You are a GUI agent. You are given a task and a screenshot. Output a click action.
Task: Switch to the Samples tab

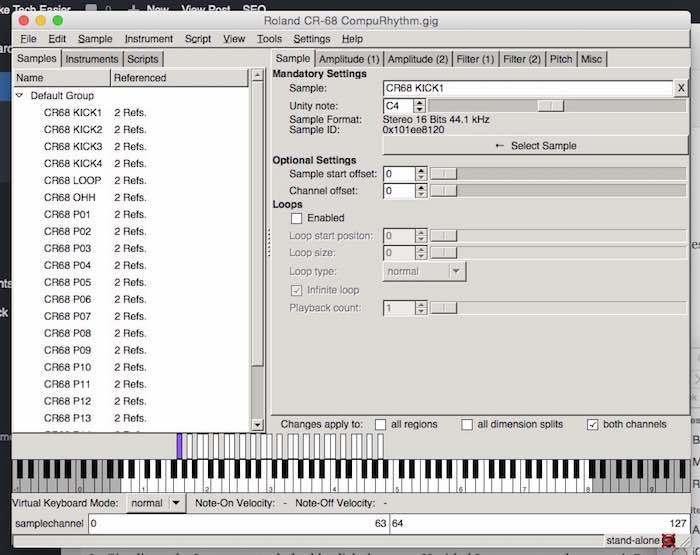point(37,58)
